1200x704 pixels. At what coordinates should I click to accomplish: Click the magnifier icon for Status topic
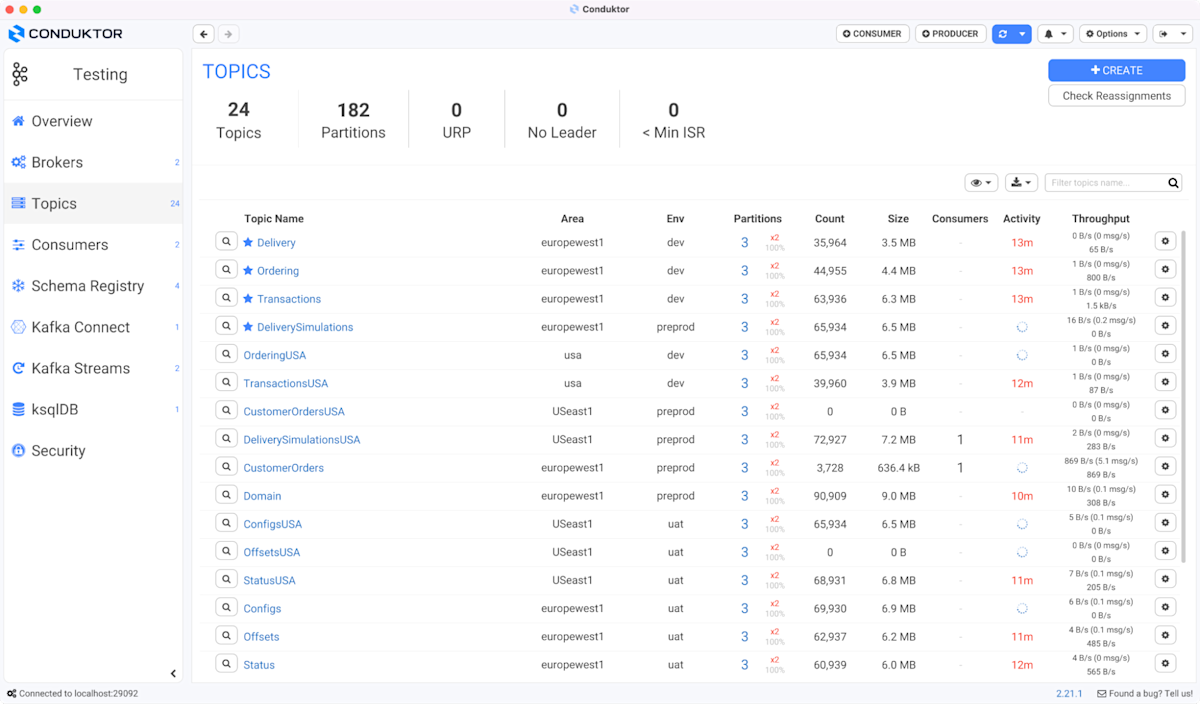pyautogui.click(x=226, y=664)
